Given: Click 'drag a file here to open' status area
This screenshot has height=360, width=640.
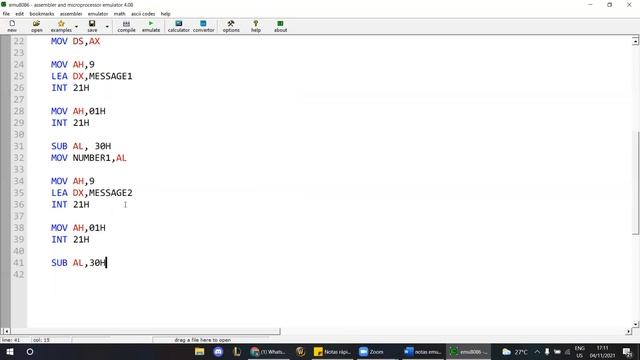Looking at the screenshot, I should [x=202, y=340].
